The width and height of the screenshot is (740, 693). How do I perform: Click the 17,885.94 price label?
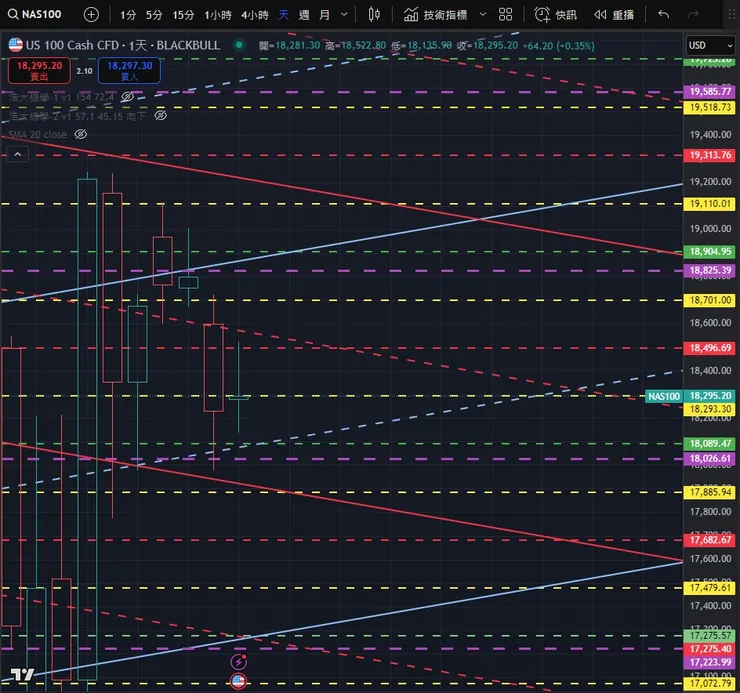[x=710, y=492]
